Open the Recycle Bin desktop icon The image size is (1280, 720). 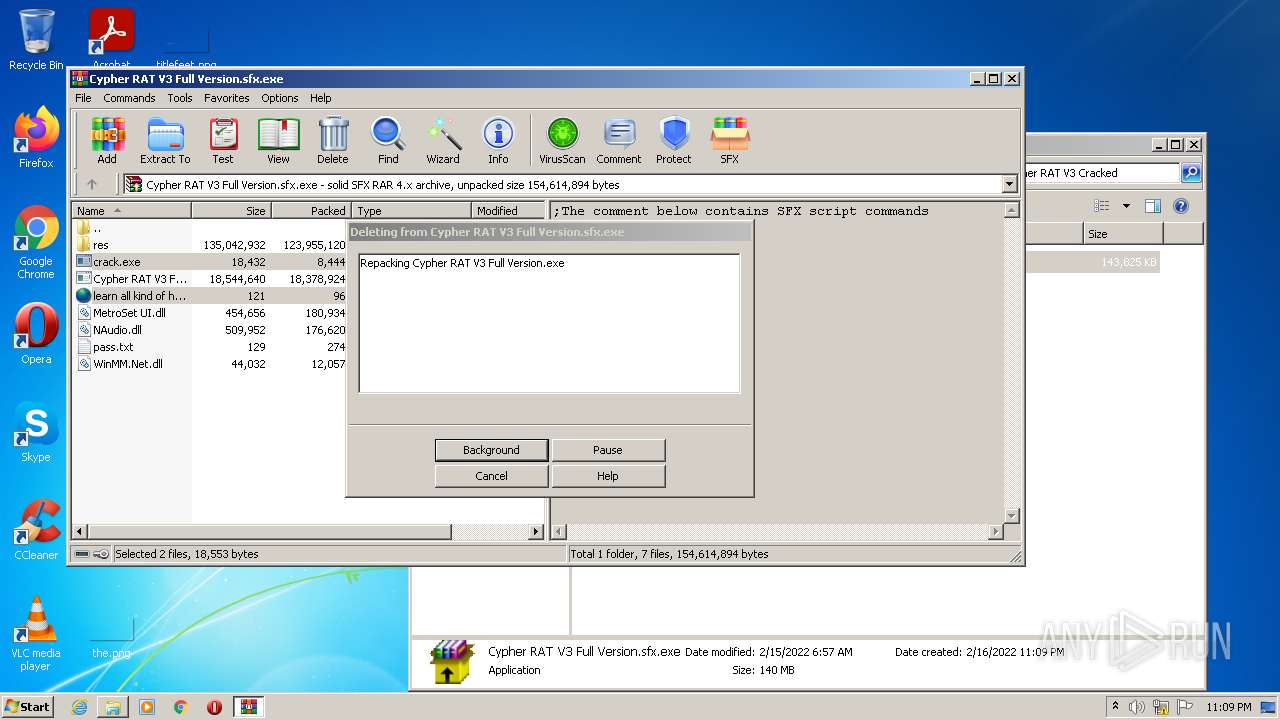click(36, 40)
